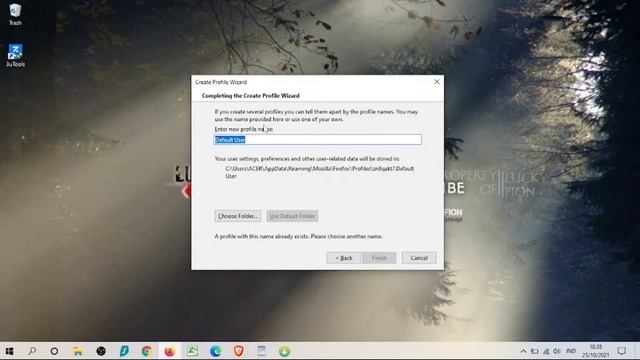Image resolution: width=640 pixels, height=360 pixels.
Task: Open the Windows Start menu
Action: tap(9, 351)
